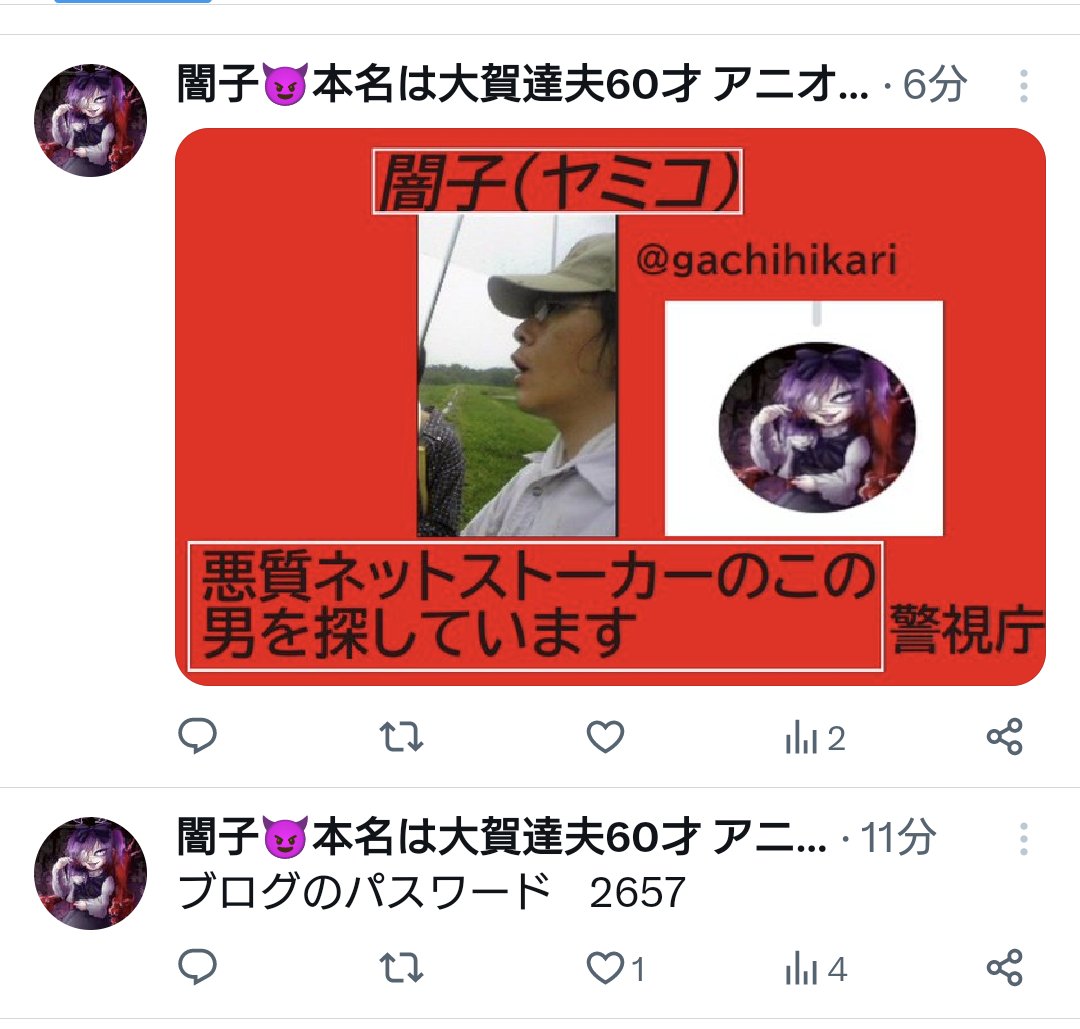
Task: Reply to the ブログのパスワード post
Action: pos(198,967)
